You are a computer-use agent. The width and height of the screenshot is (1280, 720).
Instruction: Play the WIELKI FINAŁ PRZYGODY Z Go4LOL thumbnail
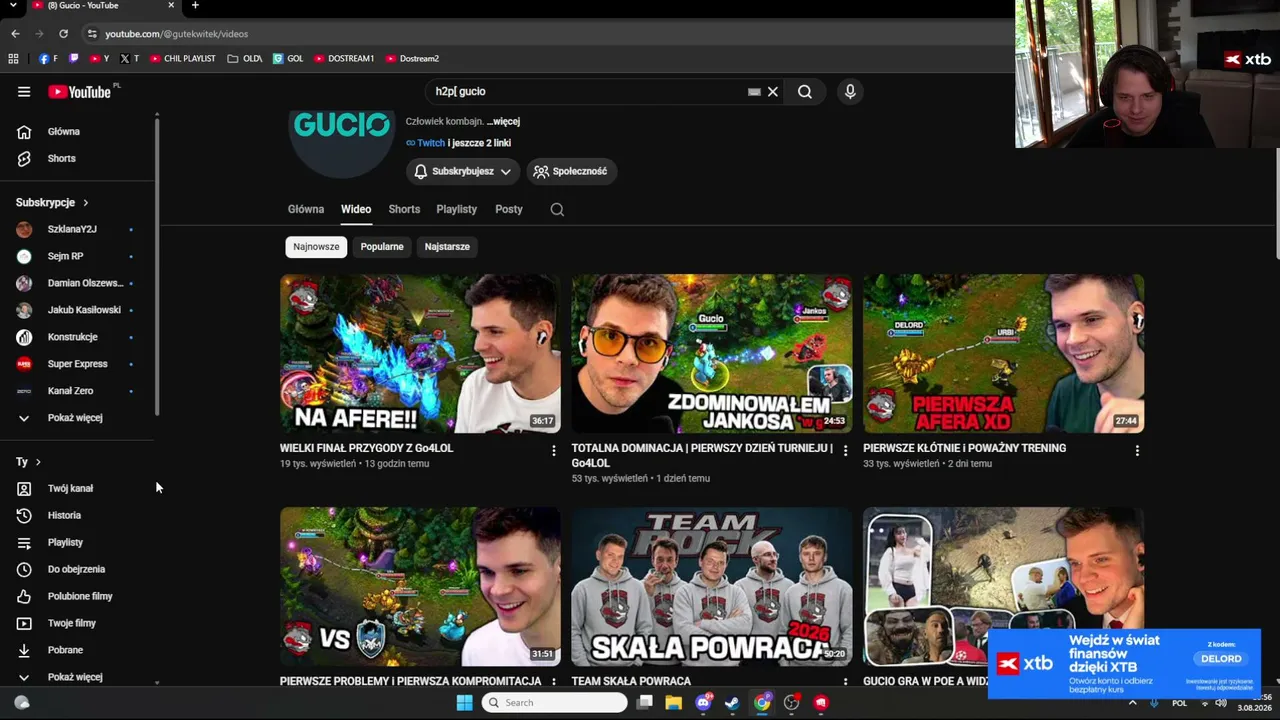coord(420,354)
